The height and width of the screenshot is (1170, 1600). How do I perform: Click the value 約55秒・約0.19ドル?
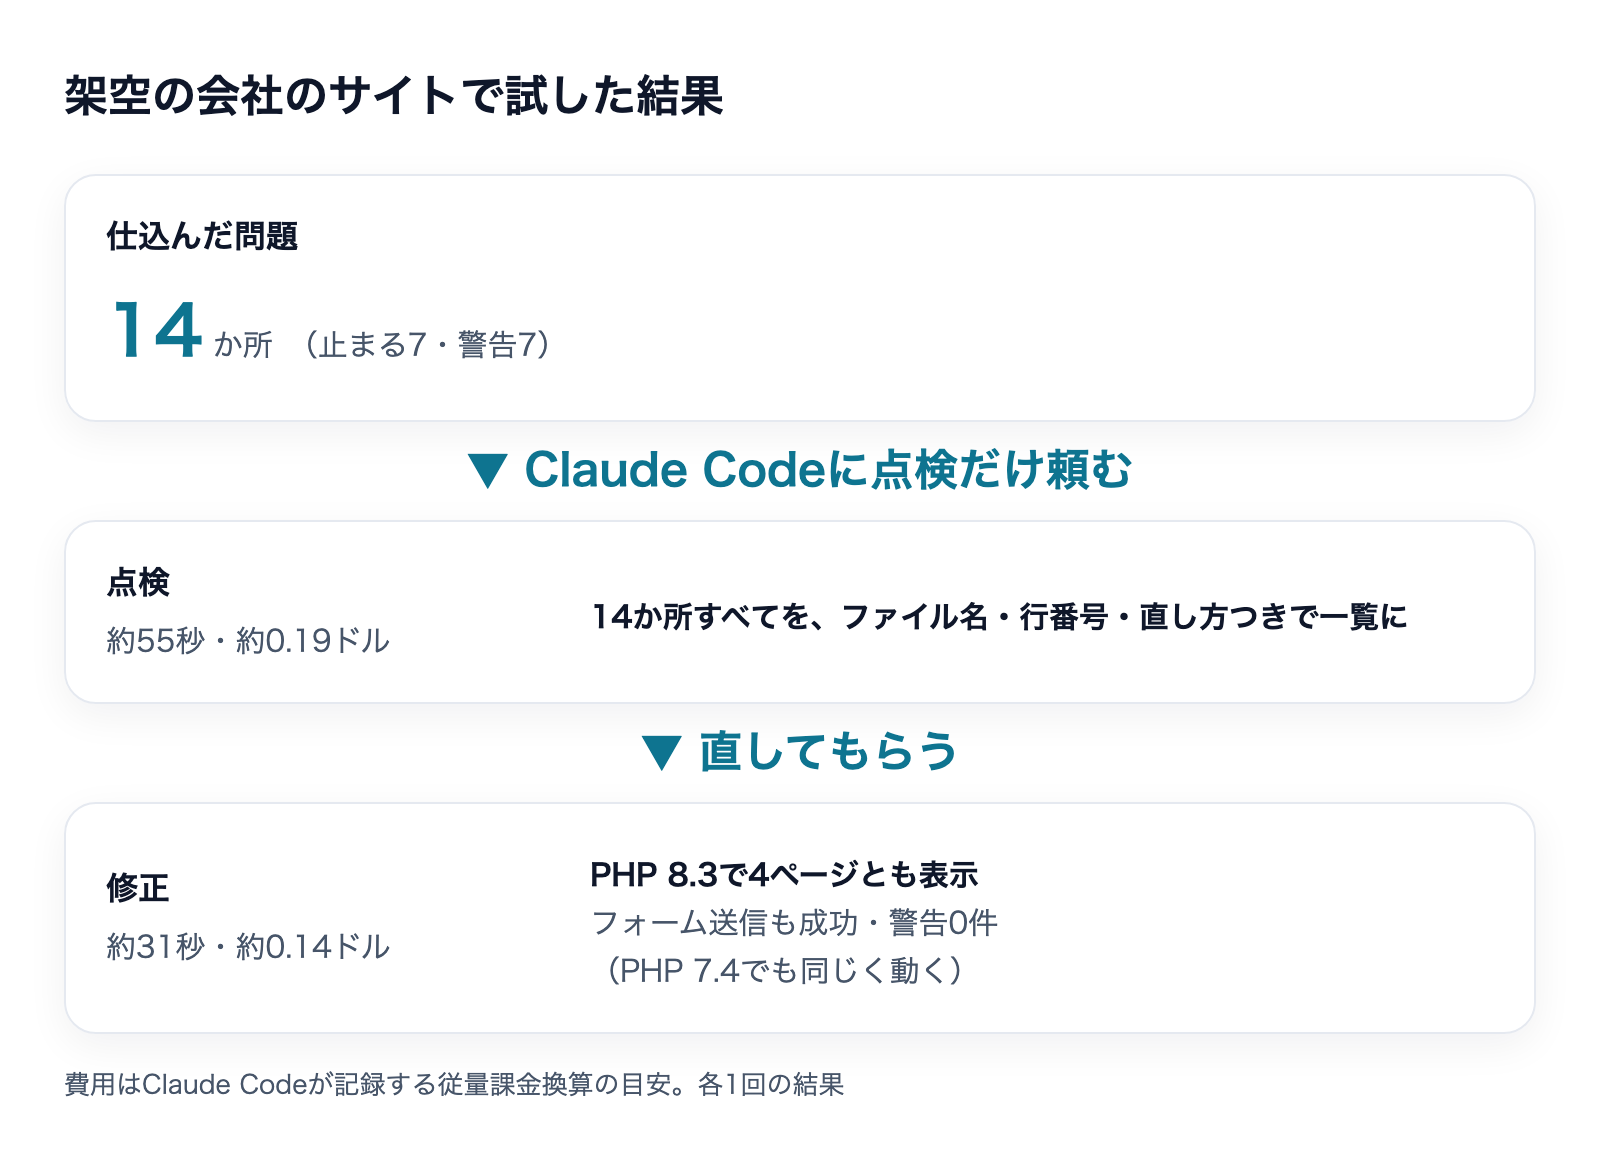tap(249, 640)
